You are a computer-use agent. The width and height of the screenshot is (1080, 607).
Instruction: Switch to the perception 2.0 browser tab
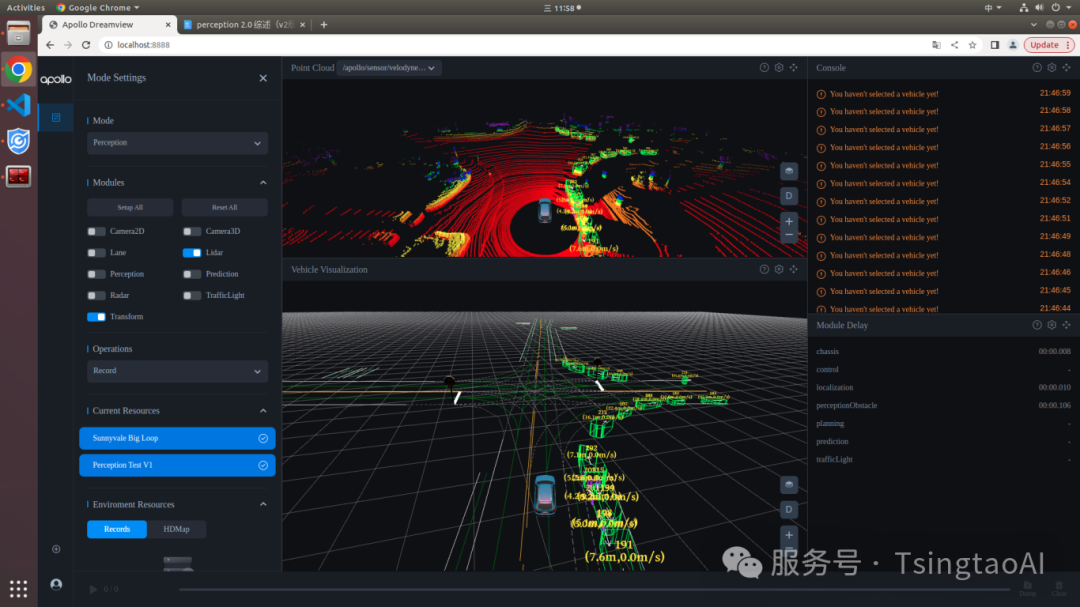click(244, 25)
